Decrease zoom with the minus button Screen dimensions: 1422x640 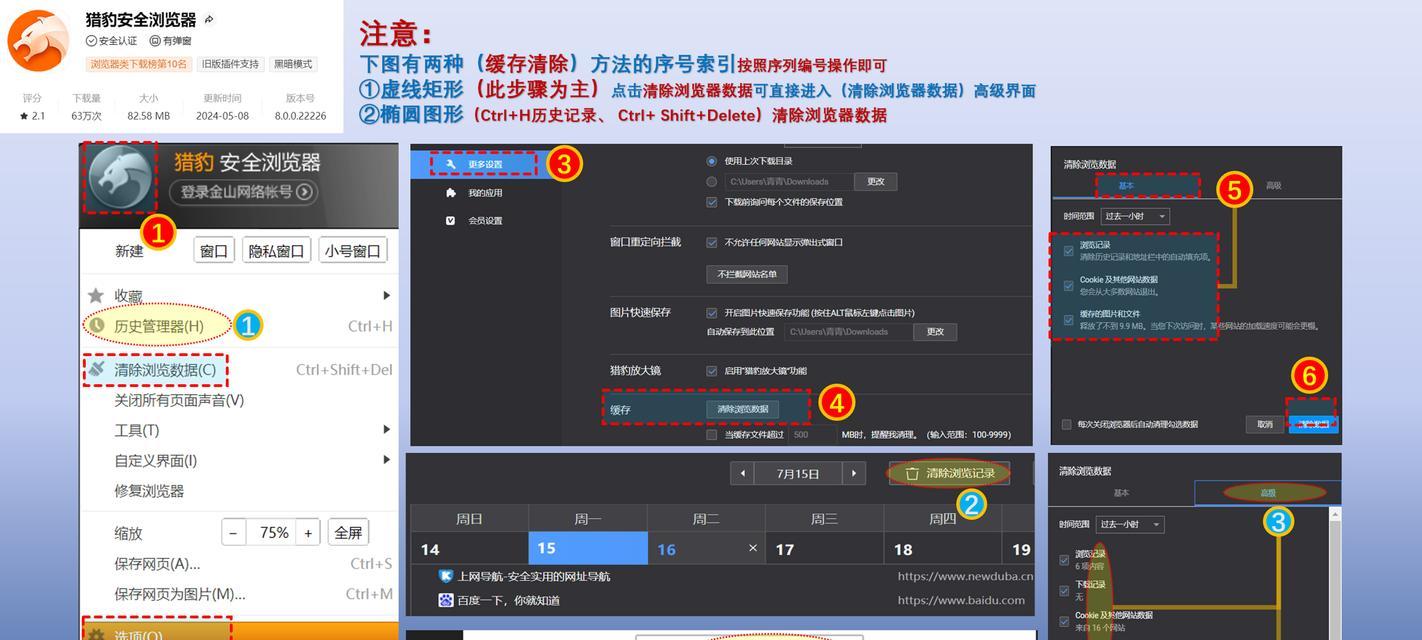pyautogui.click(x=233, y=533)
